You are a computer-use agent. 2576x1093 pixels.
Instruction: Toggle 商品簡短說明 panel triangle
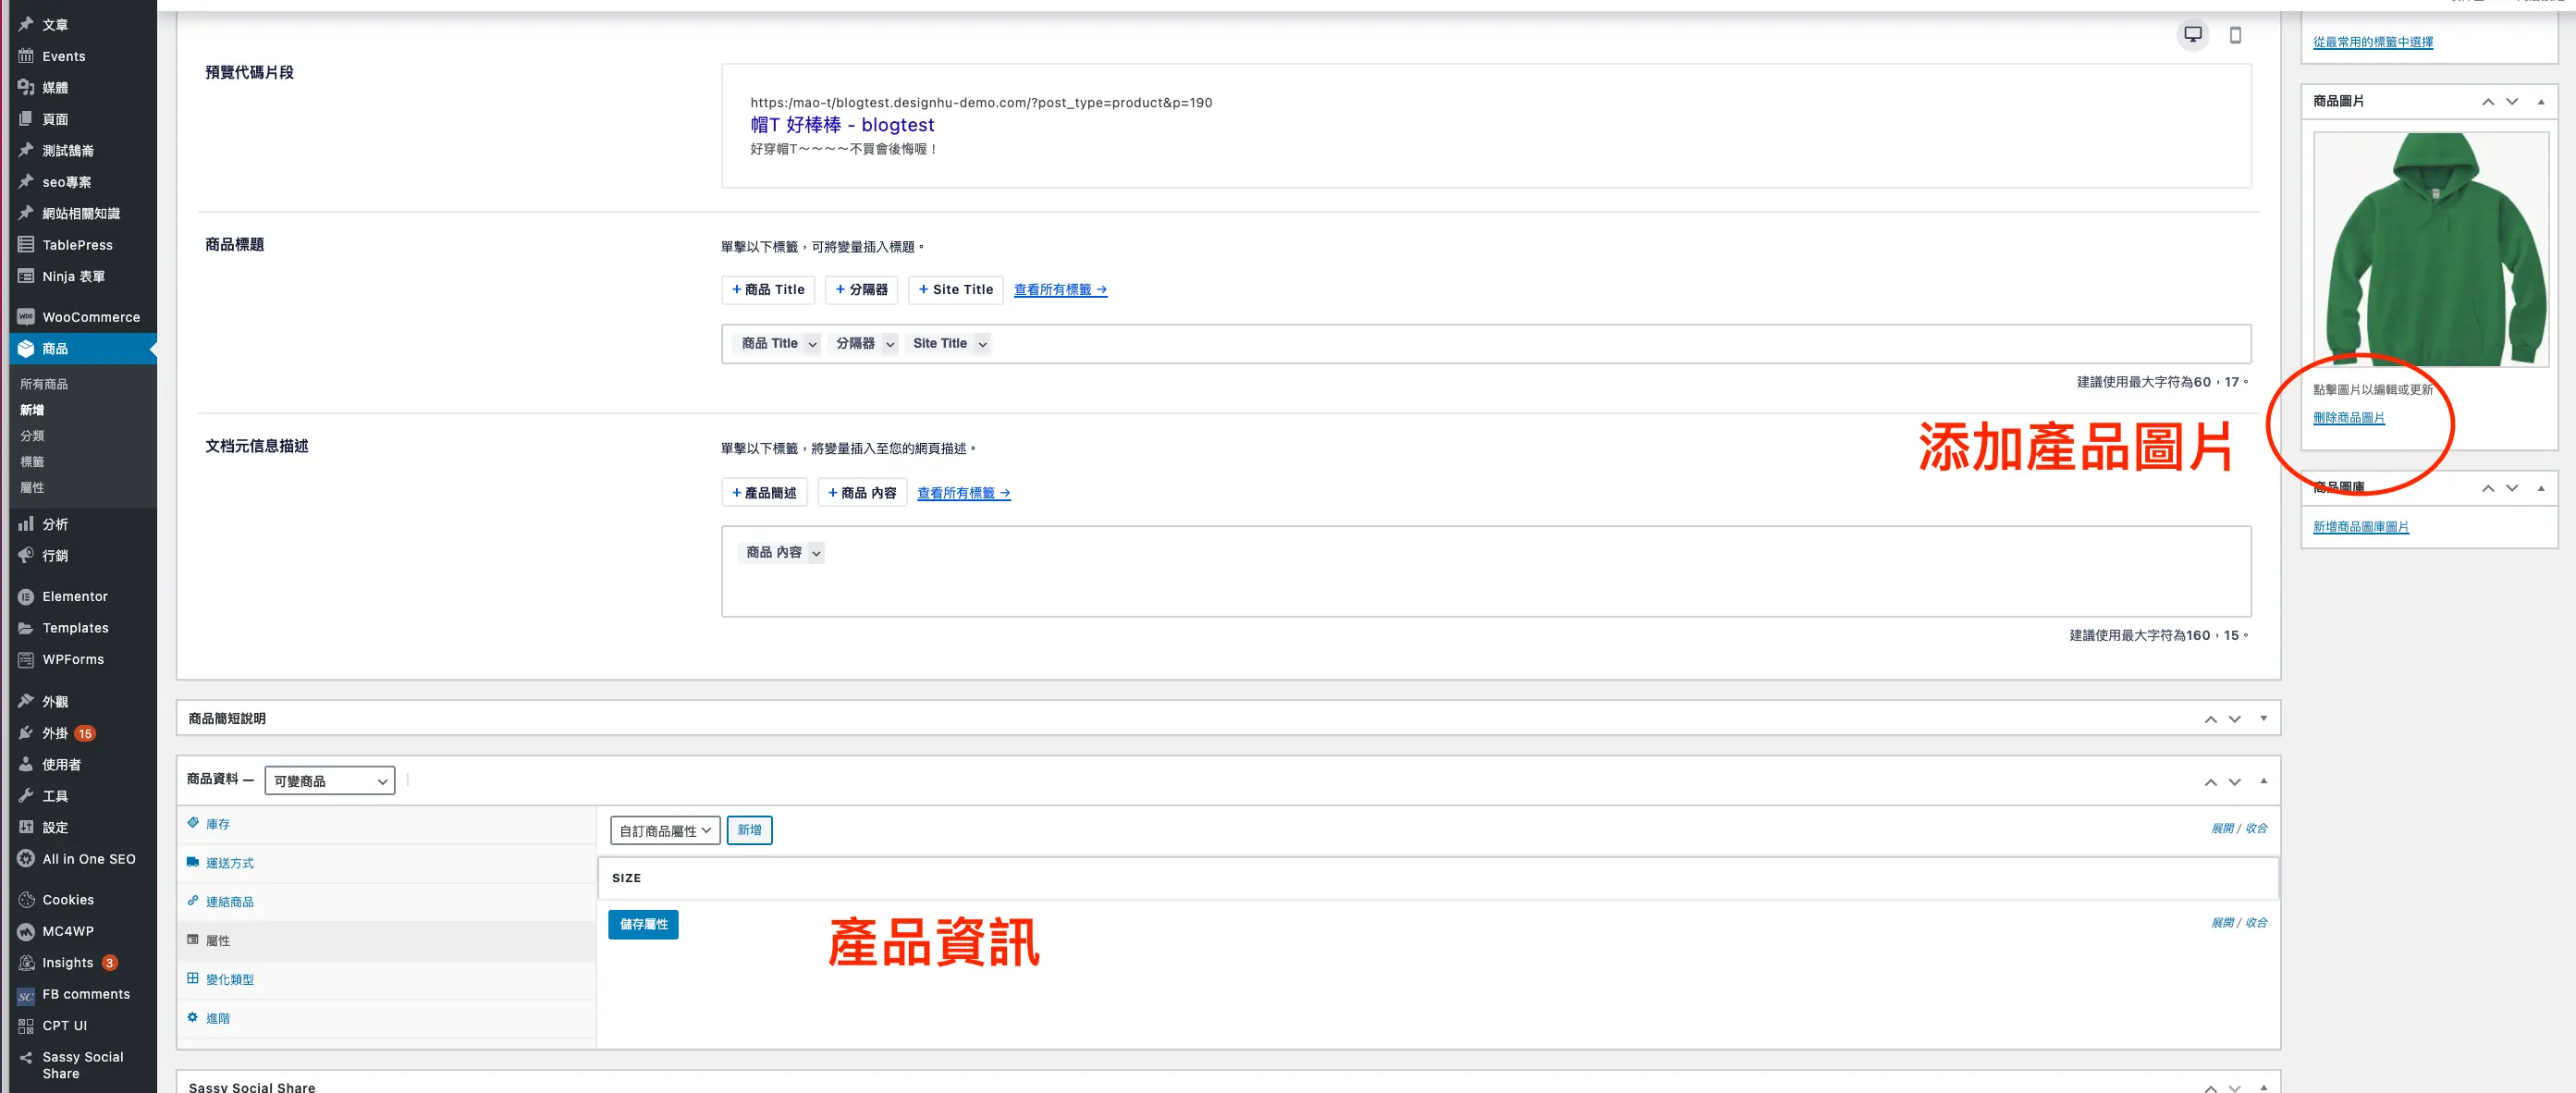2263,719
